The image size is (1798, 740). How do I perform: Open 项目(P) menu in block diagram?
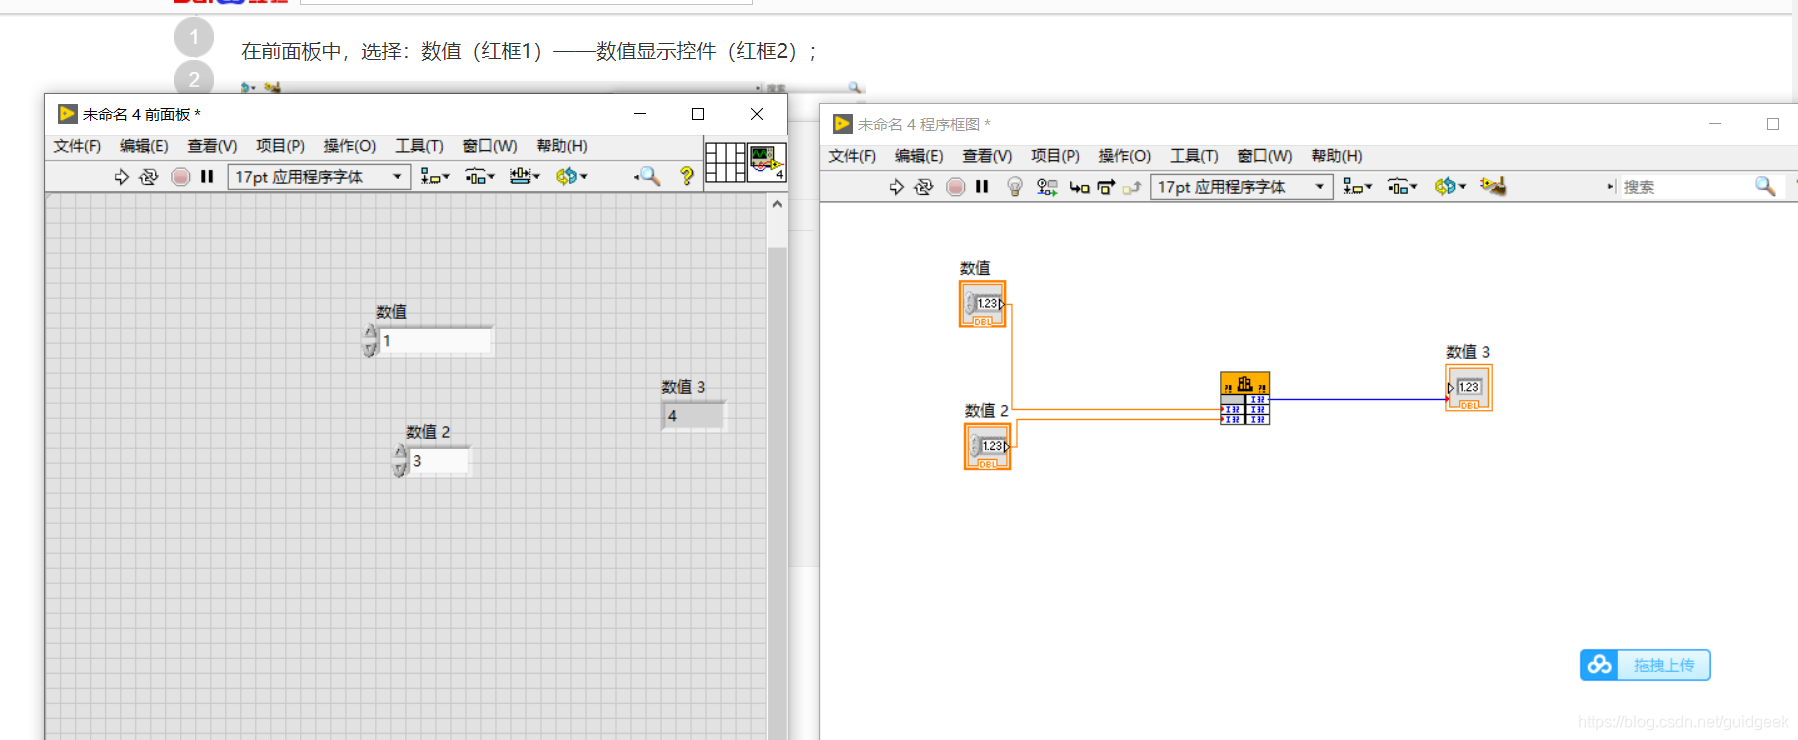[1055, 156]
